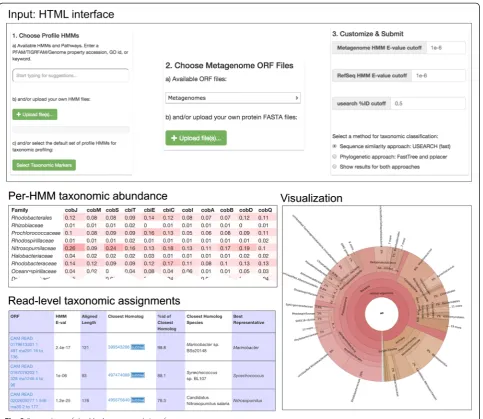The image size is (483, 419).
Task: Click the cobS column header
Action: tap(112, 210)
